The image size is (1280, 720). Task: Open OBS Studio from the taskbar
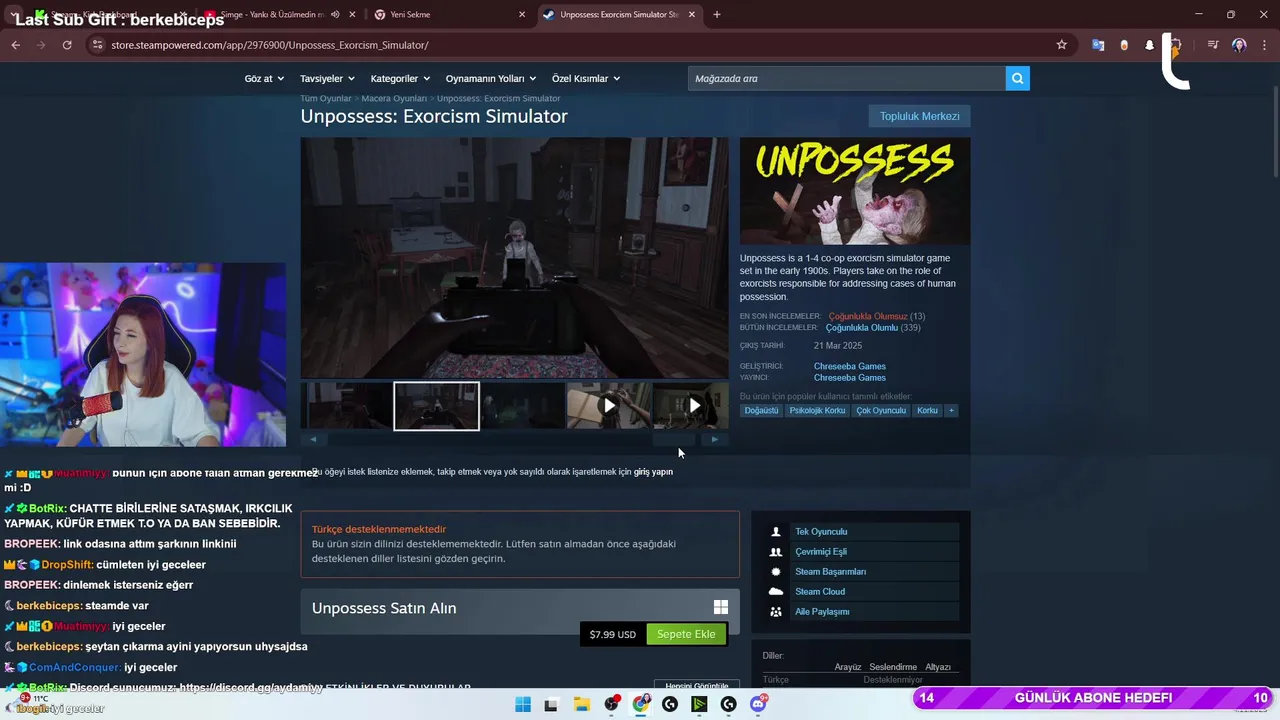(611, 704)
